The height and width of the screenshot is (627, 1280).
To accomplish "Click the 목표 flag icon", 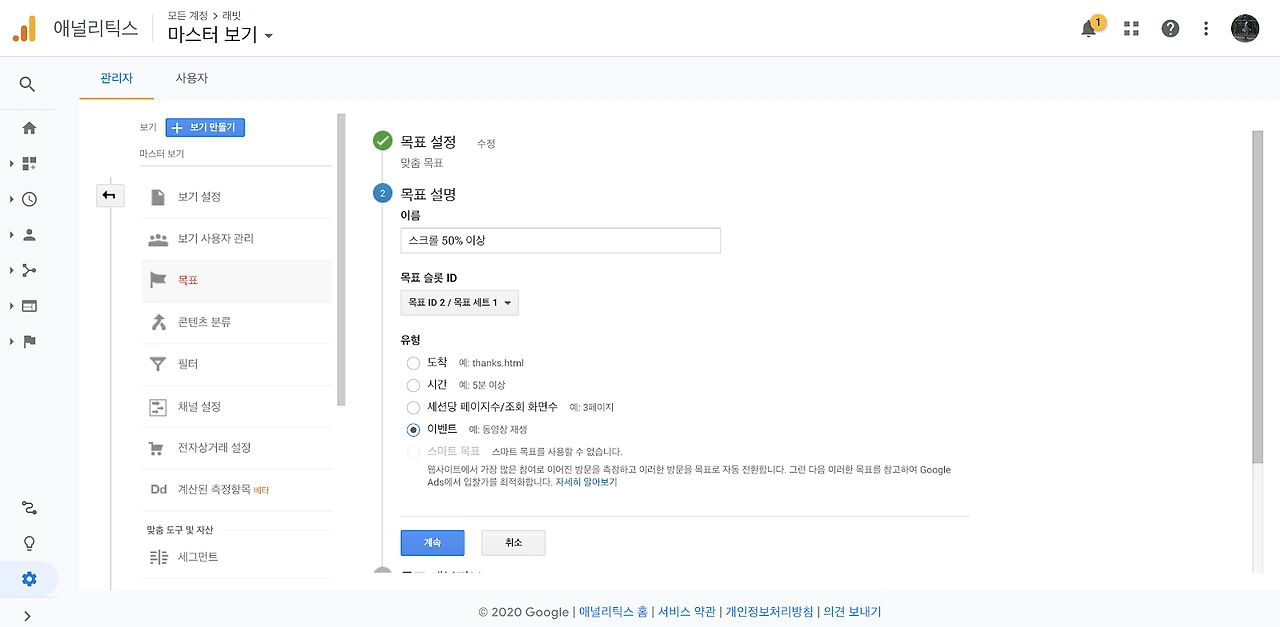I will pyautogui.click(x=158, y=281).
